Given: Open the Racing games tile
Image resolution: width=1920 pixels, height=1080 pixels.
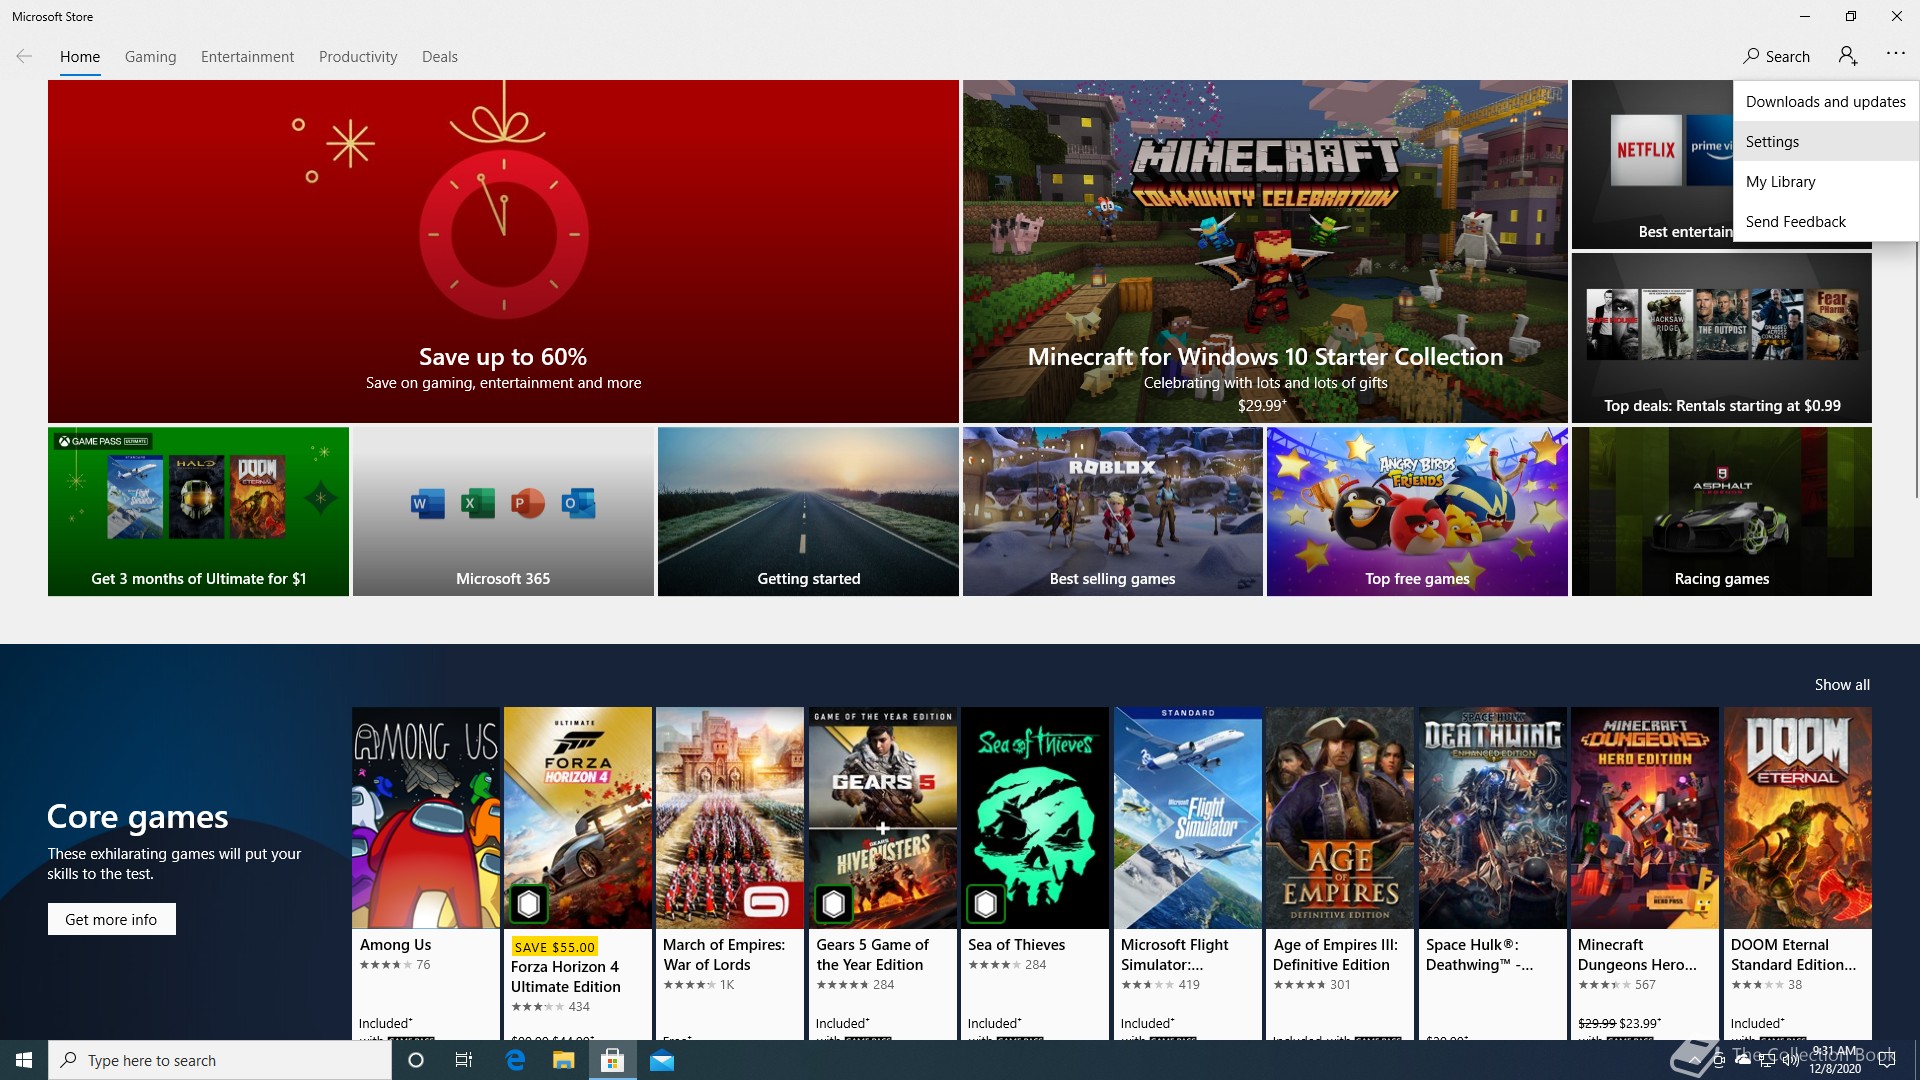Looking at the screenshot, I should pos(1721,511).
